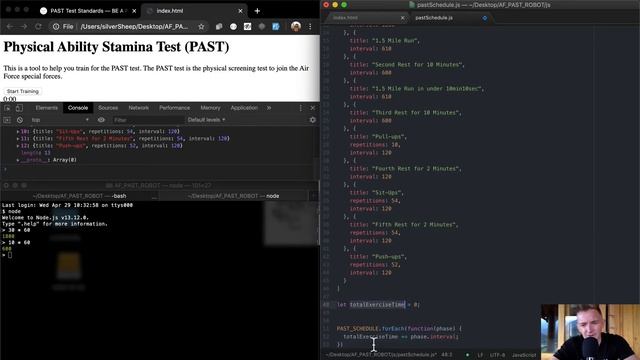Open the DevTools Performance tab

click(175, 108)
